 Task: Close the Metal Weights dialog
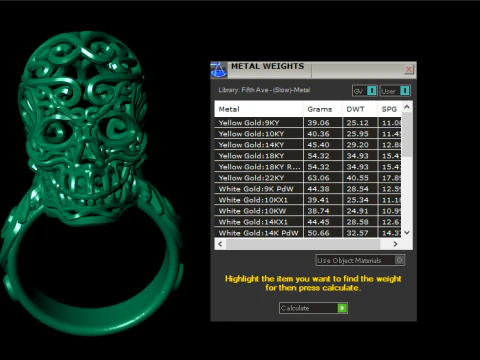[409, 69]
